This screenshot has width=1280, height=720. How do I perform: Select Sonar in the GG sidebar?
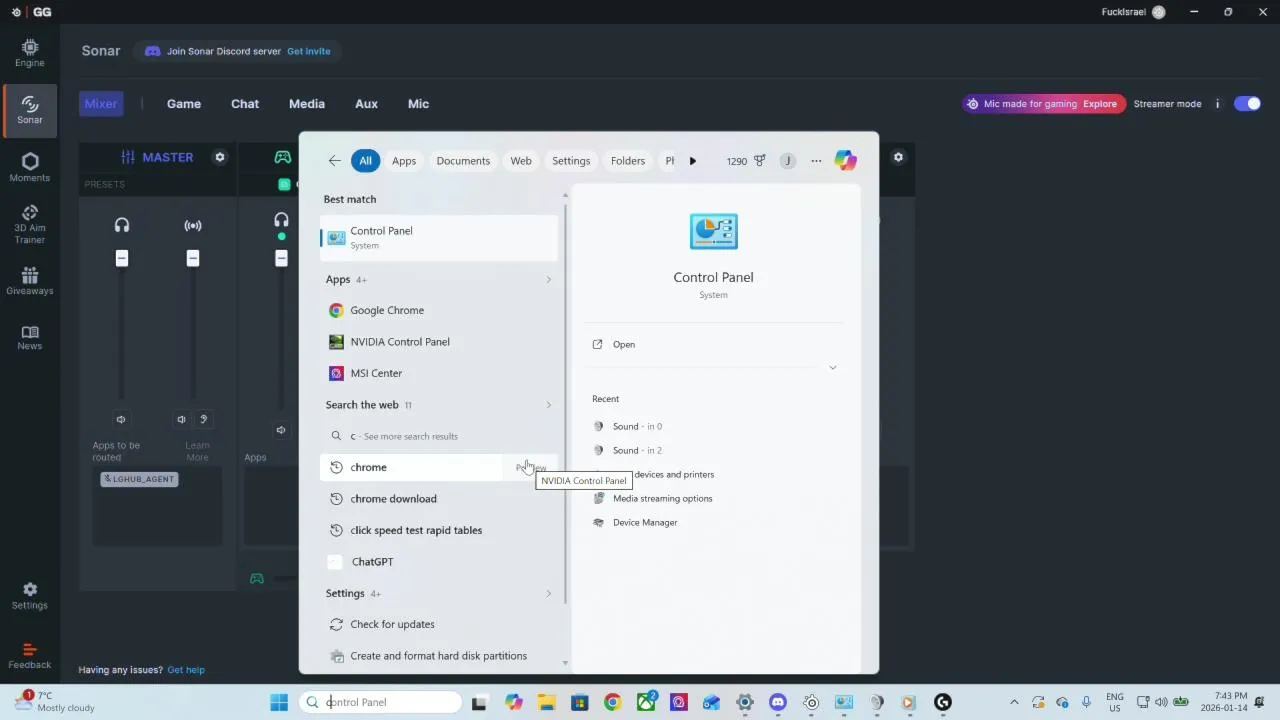29,110
